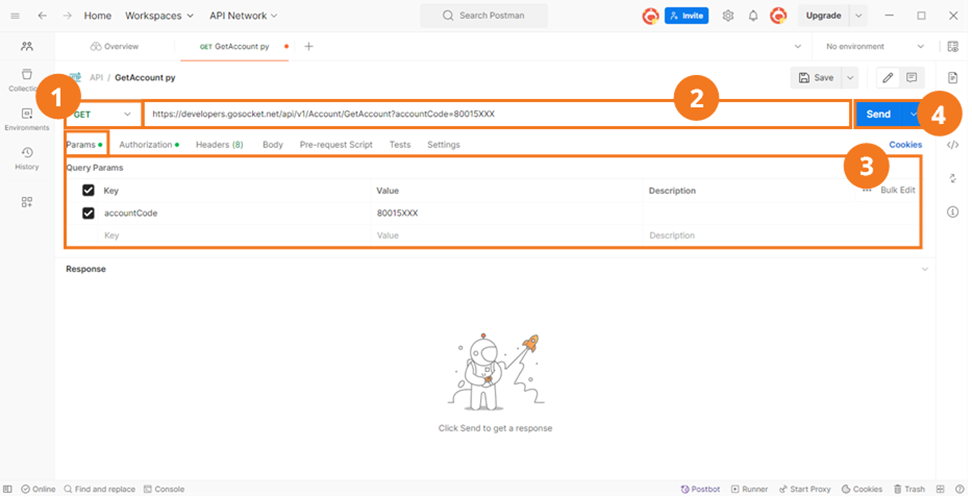Click the Search Postman box
972x497 pixels.
click(x=484, y=15)
